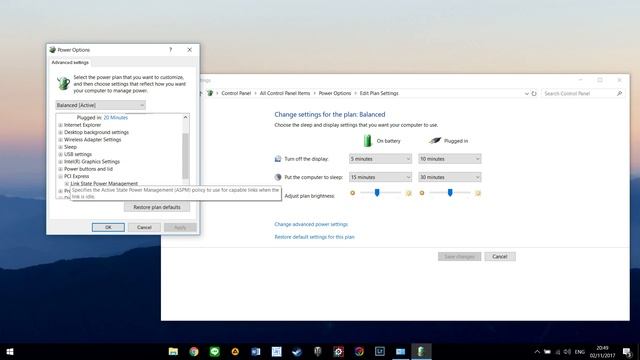Click the ENG language indicator
Screen dimensions: 640x360
[580, 351]
